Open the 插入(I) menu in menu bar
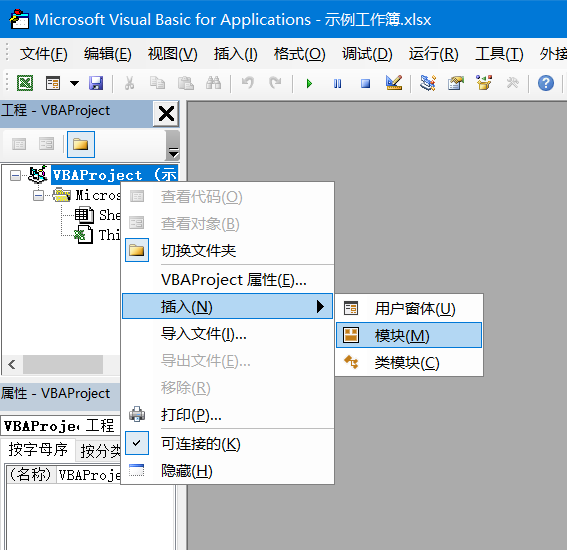Viewport: 567px width, 550px height. 235,54
